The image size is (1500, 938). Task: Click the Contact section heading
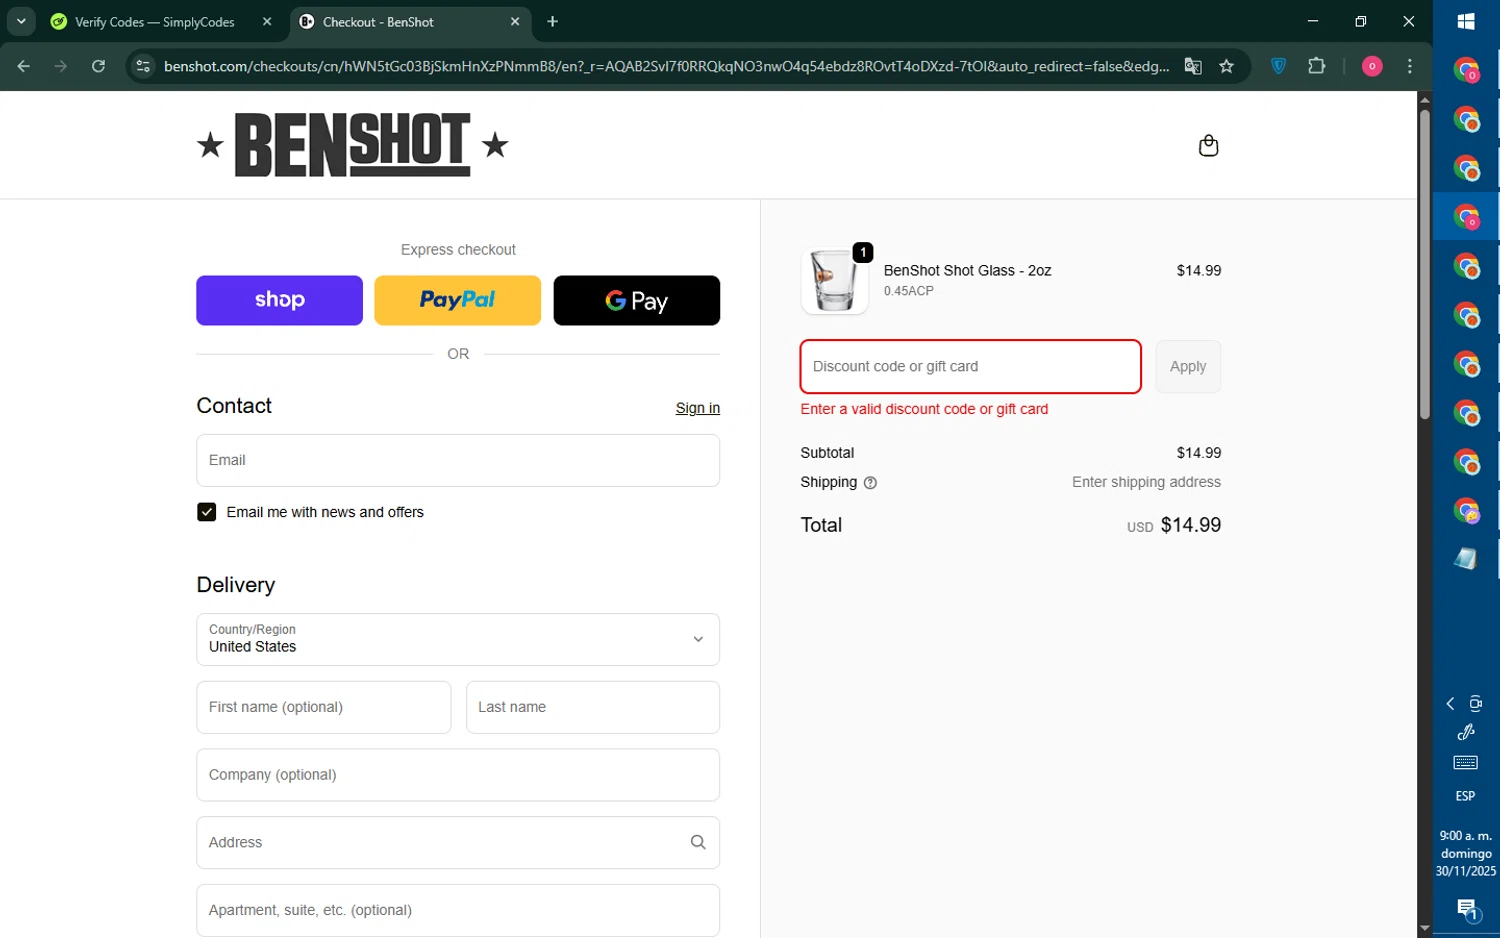234,405
